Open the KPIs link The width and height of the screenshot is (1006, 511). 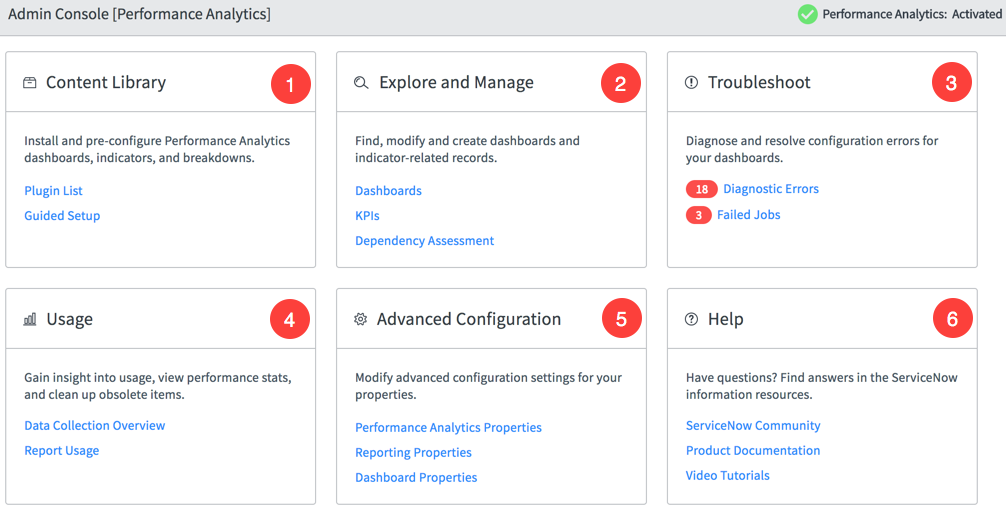tap(367, 216)
